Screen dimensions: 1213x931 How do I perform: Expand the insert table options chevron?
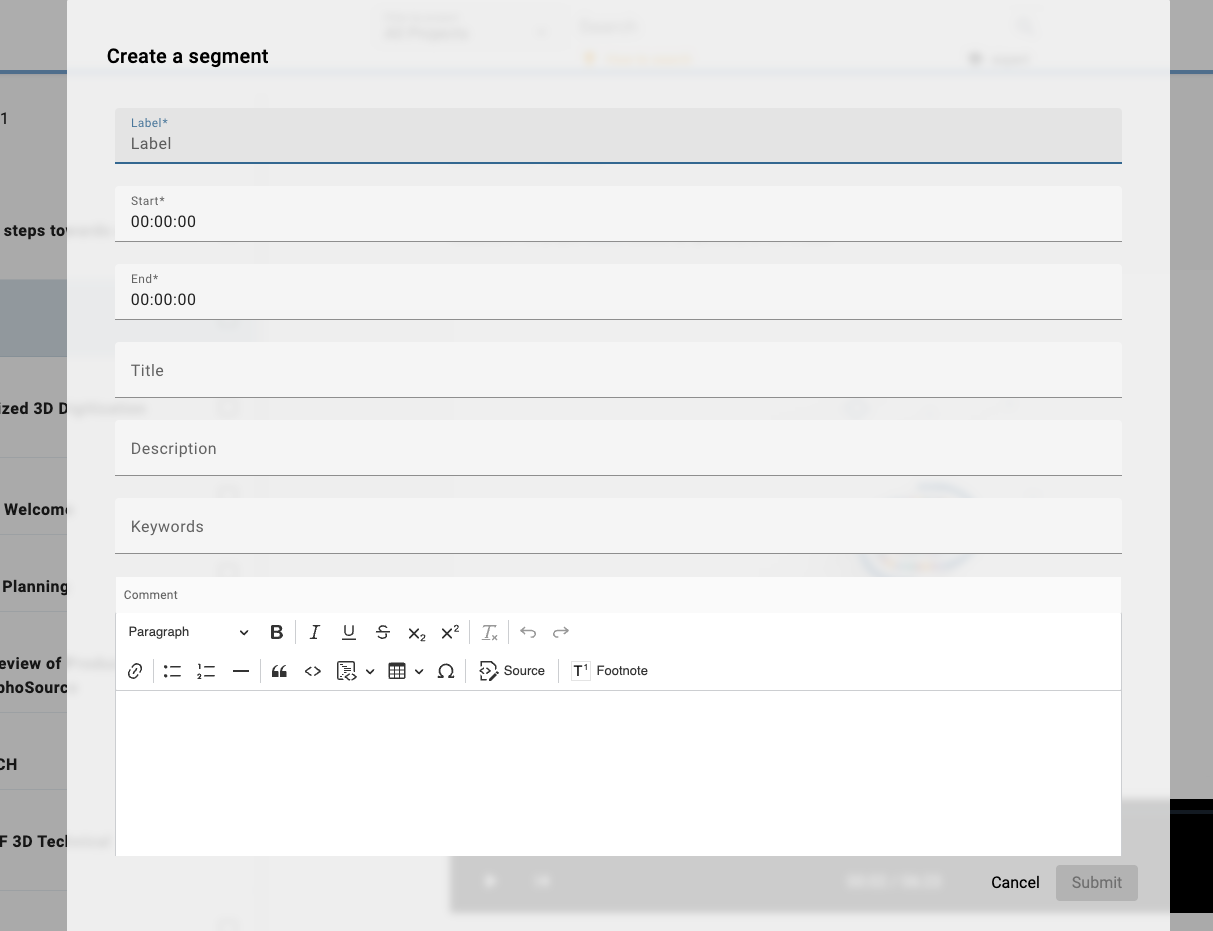419,671
